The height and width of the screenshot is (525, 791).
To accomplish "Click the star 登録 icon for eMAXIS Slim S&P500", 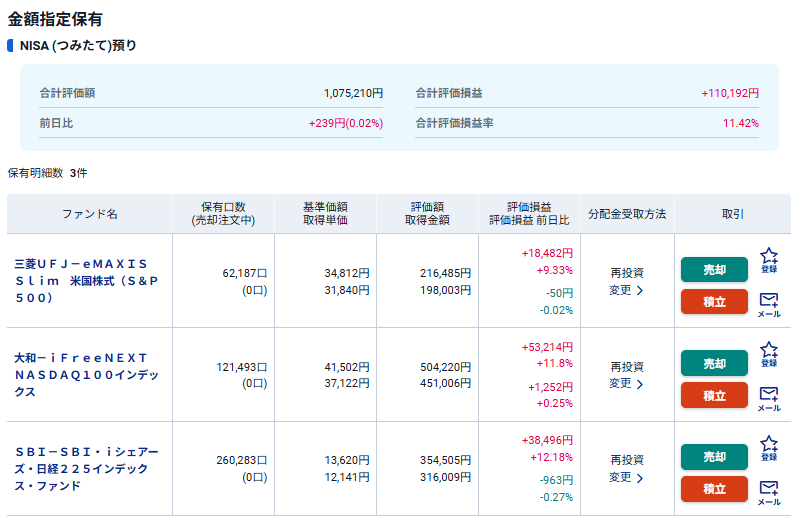I will pyautogui.click(x=768, y=260).
